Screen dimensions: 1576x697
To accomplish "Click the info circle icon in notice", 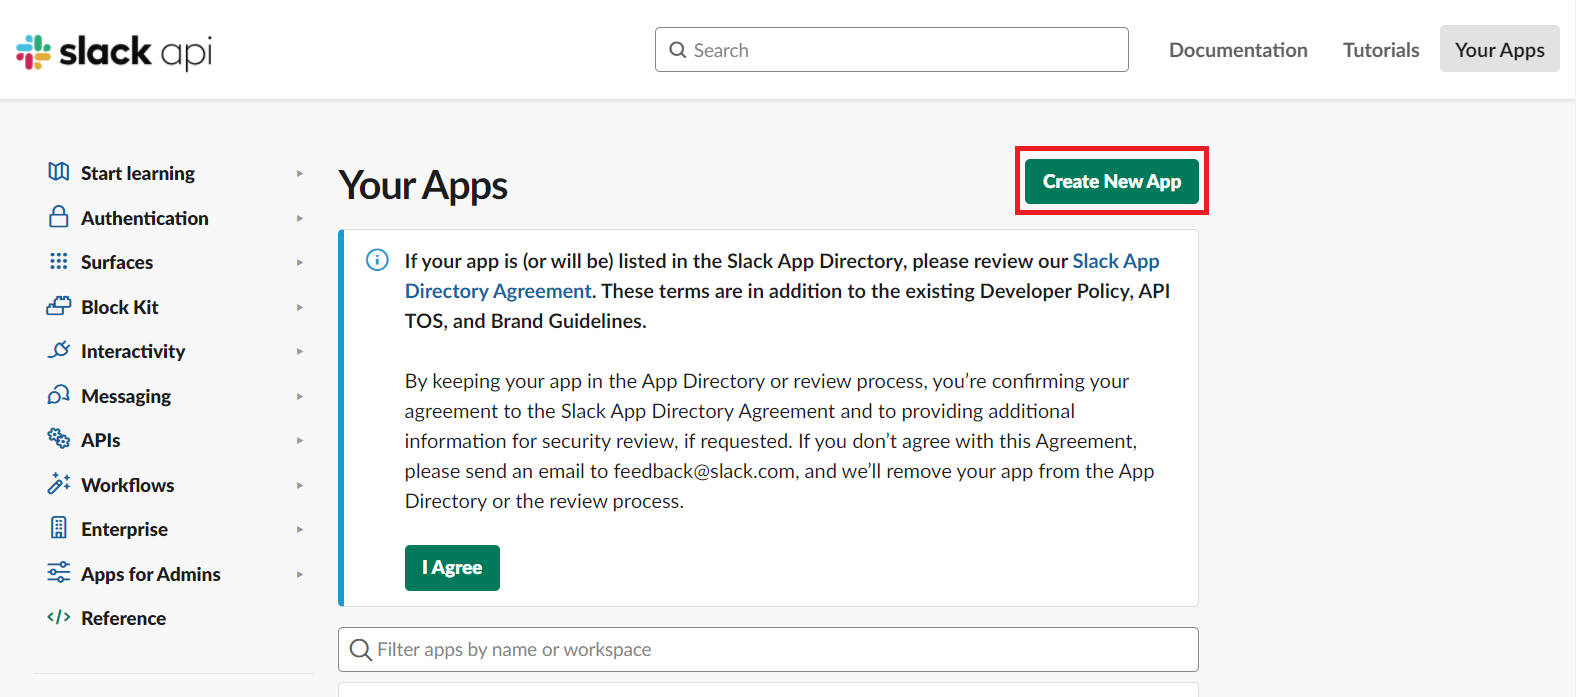I will pos(377,260).
